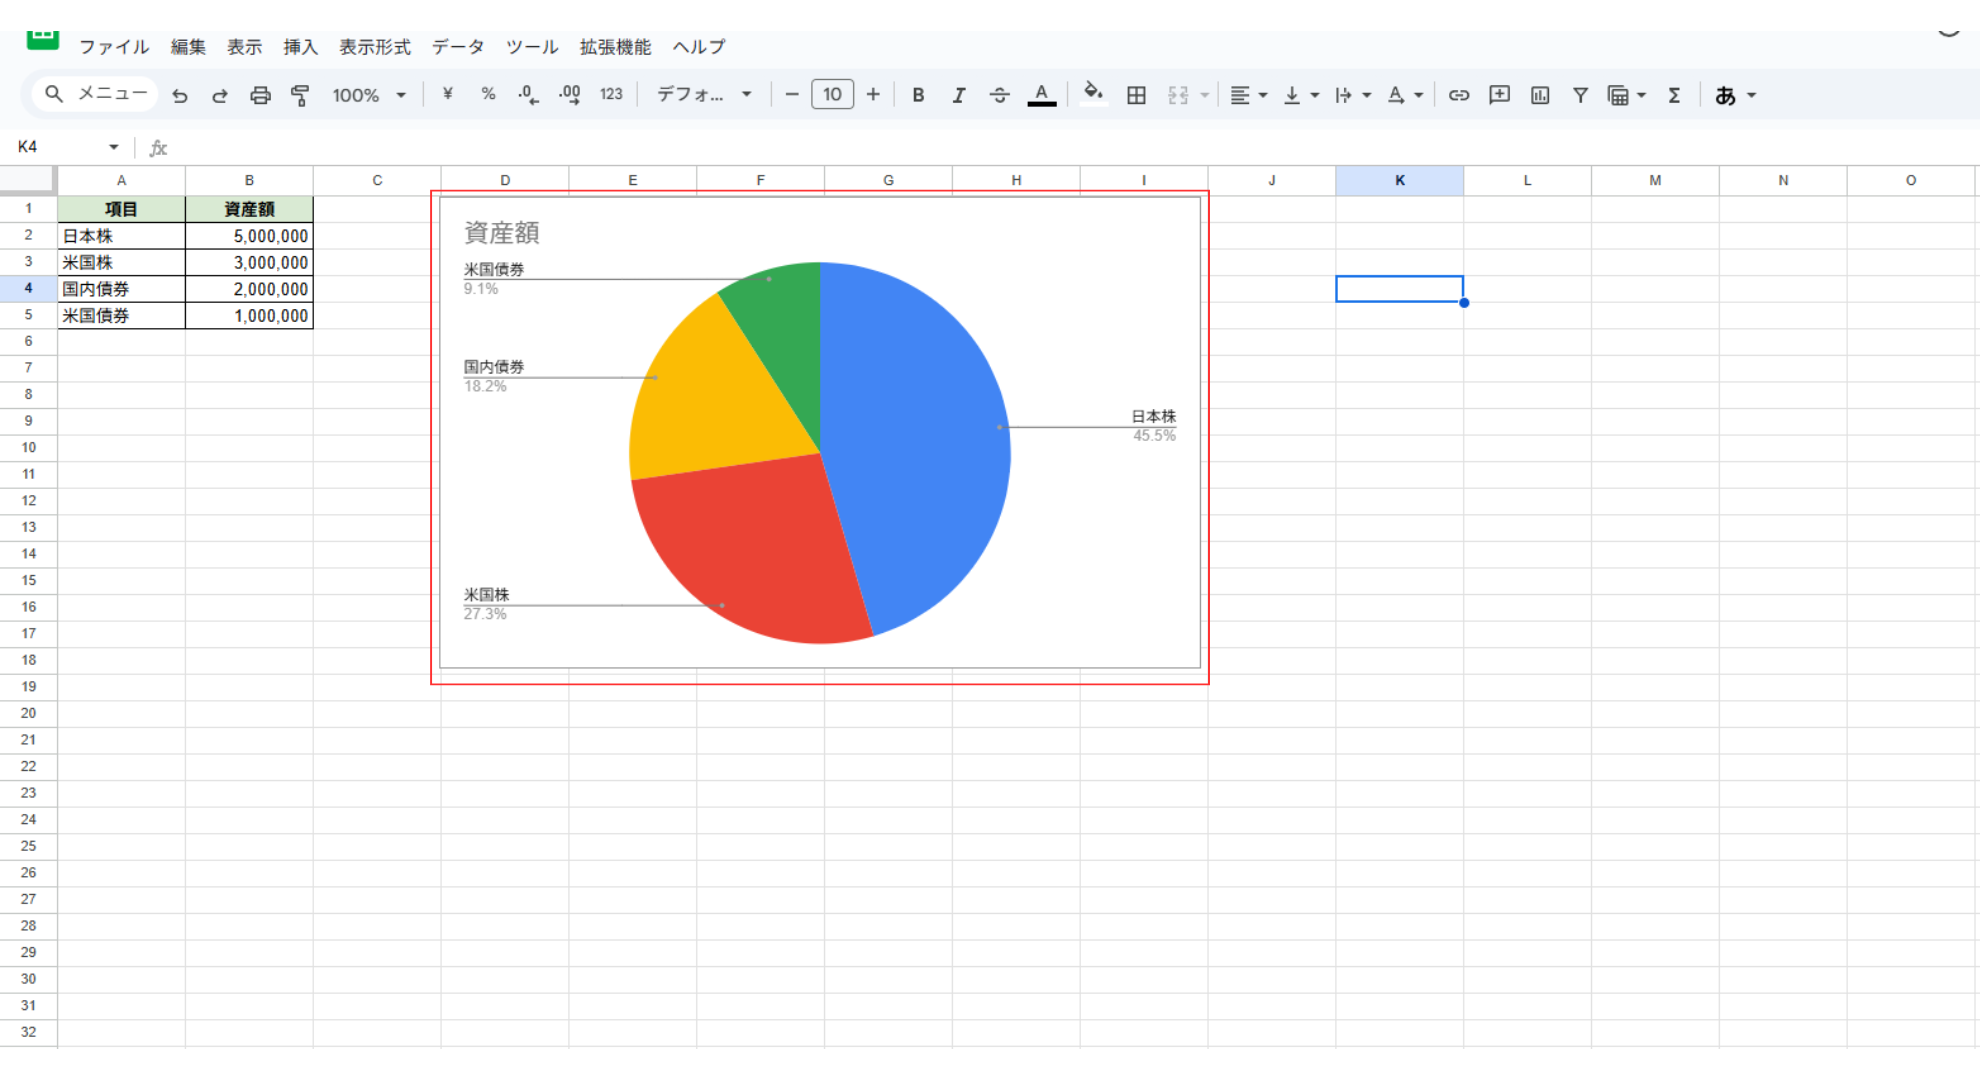Open the 編集 menu

pos(188,47)
